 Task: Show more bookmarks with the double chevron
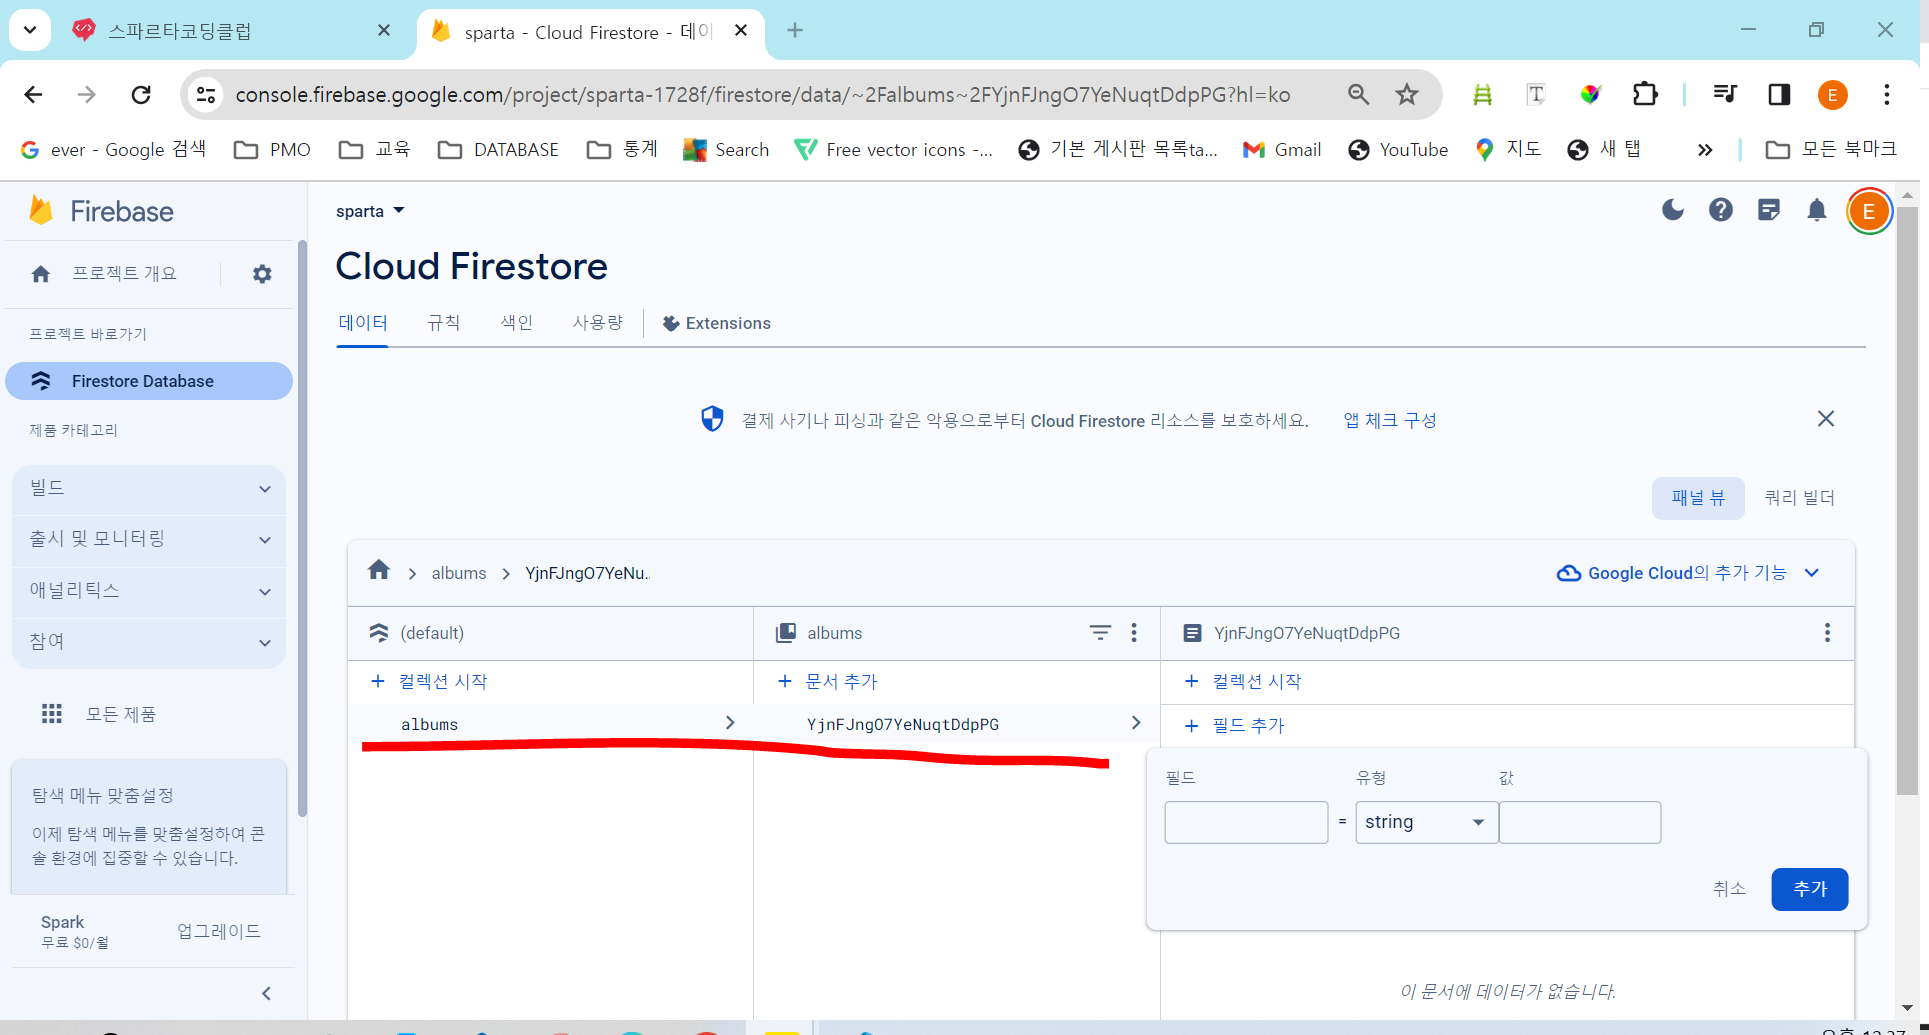[1705, 150]
